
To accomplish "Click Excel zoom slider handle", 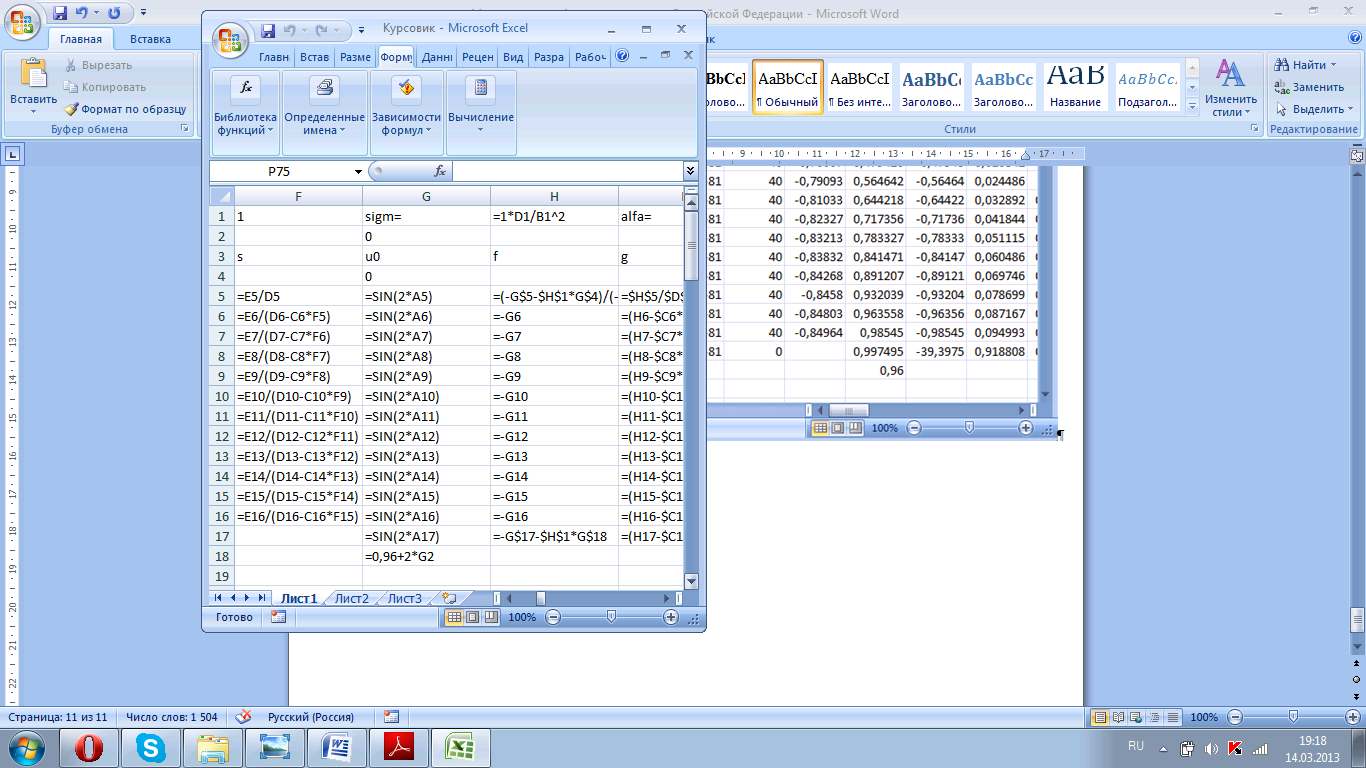I will (611, 617).
